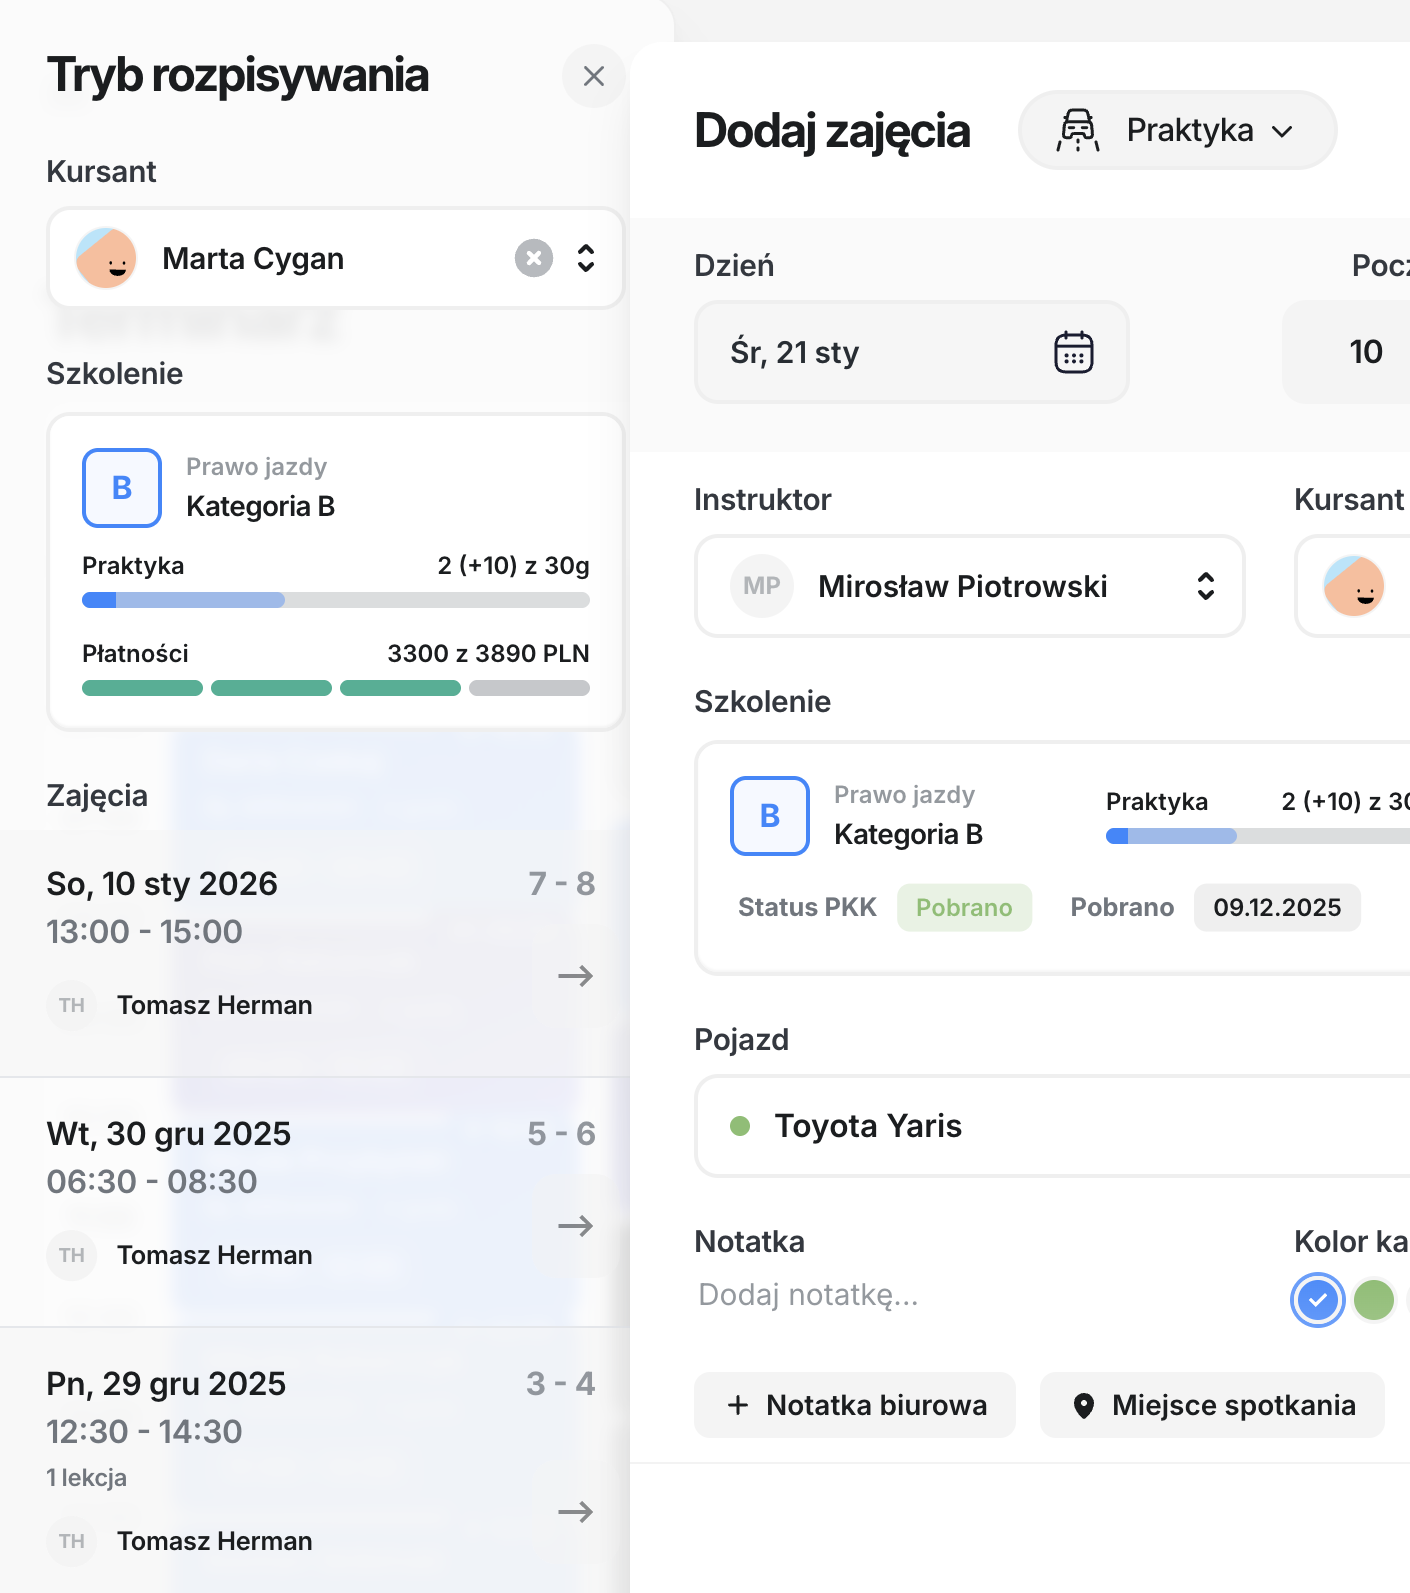Open the Praktyka lesson type dropdown
This screenshot has height=1593, width=1410.
pyautogui.click(x=1177, y=130)
